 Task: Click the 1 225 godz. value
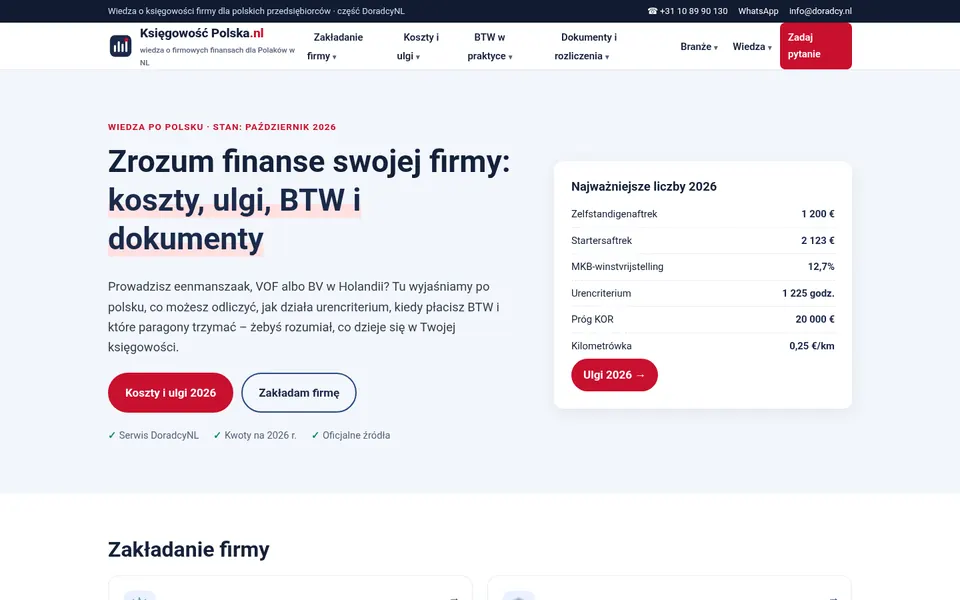pyautogui.click(x=808, y=293)
